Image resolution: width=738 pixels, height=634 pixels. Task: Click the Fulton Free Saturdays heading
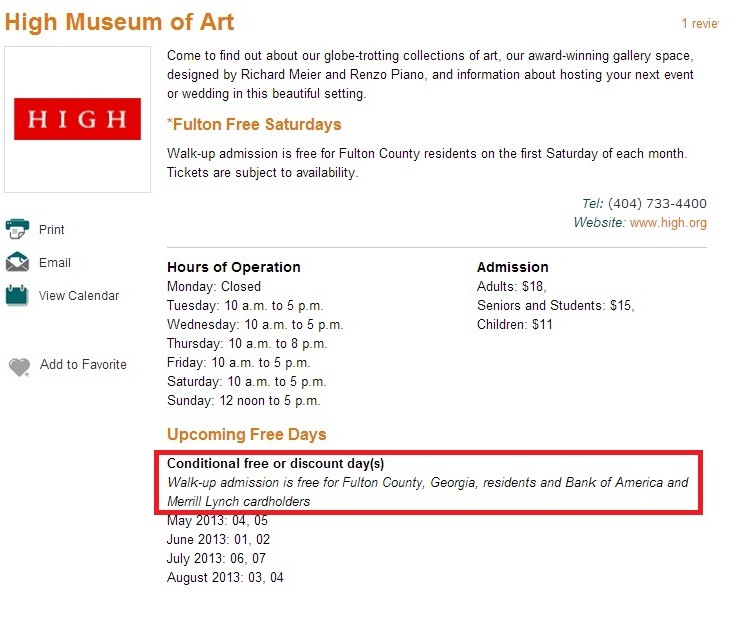pos(254,125)
